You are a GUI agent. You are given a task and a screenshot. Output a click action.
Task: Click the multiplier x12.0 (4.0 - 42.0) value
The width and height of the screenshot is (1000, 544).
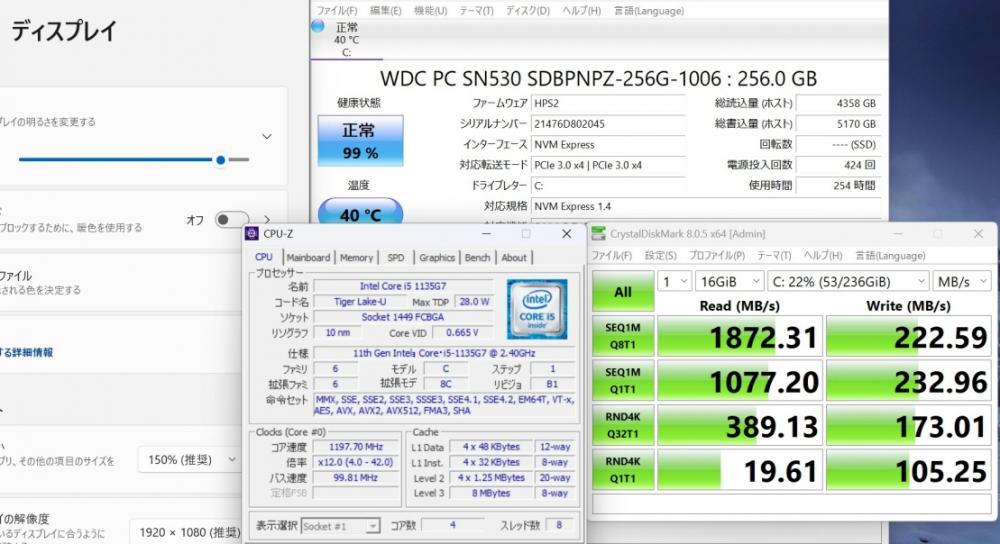pos(356,462)
